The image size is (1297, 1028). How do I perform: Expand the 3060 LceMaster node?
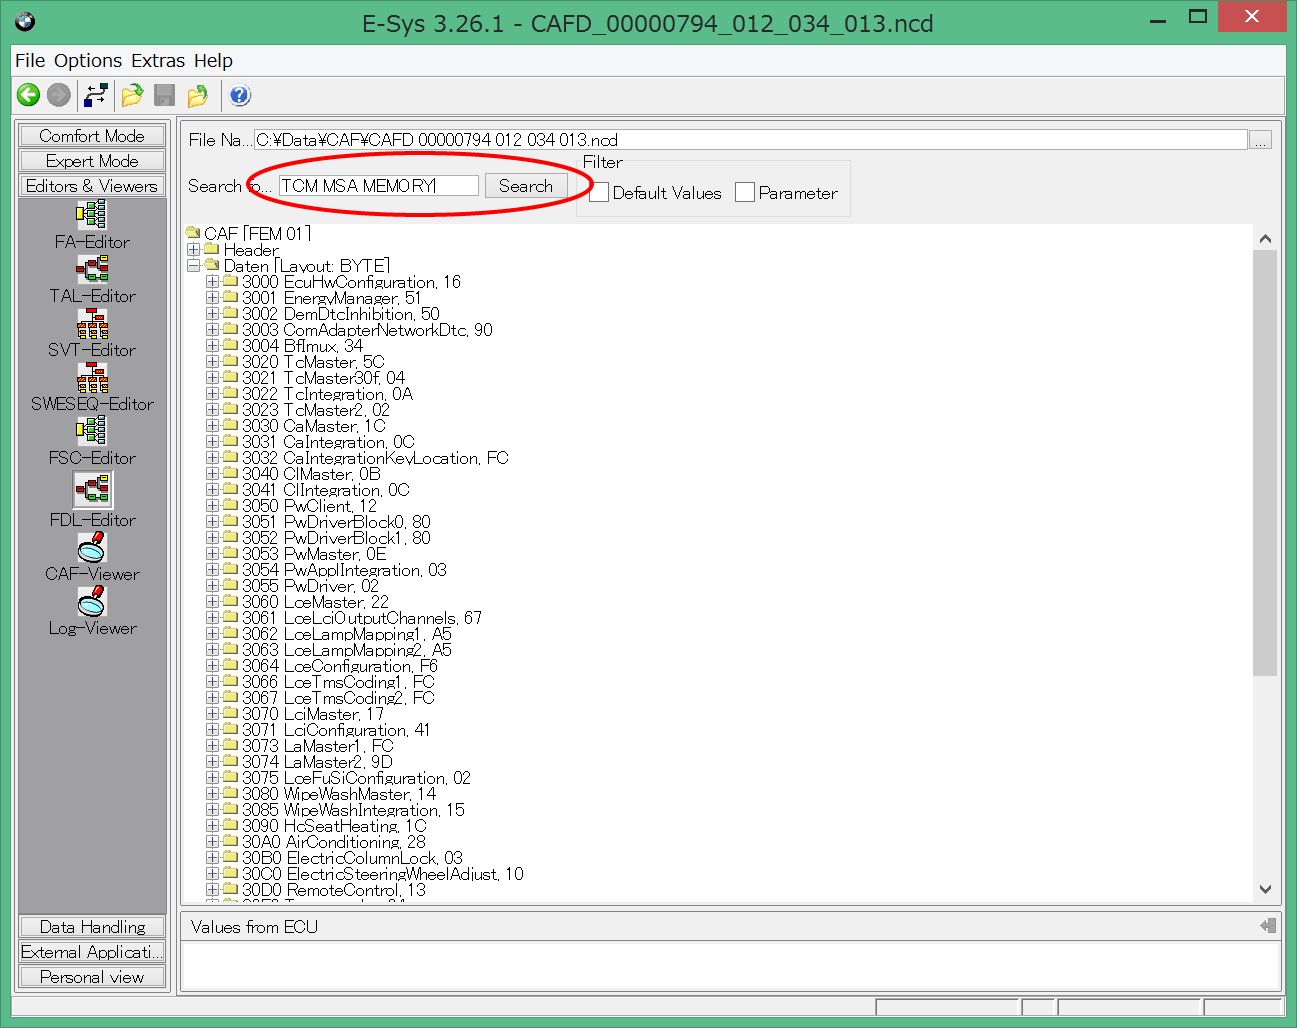[212, 602]
